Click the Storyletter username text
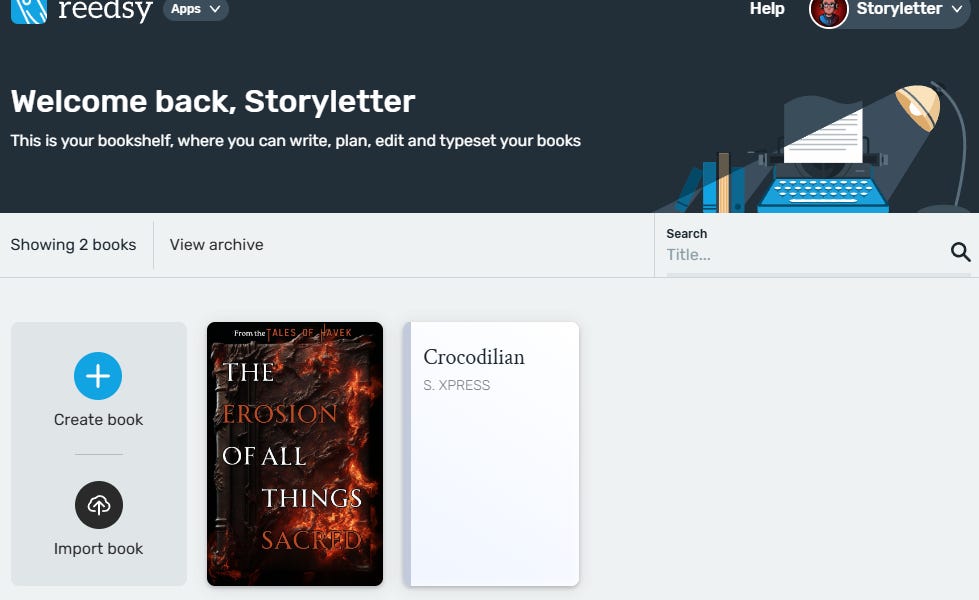This screenshot has height=600, width=979. [x=900, y=9]
